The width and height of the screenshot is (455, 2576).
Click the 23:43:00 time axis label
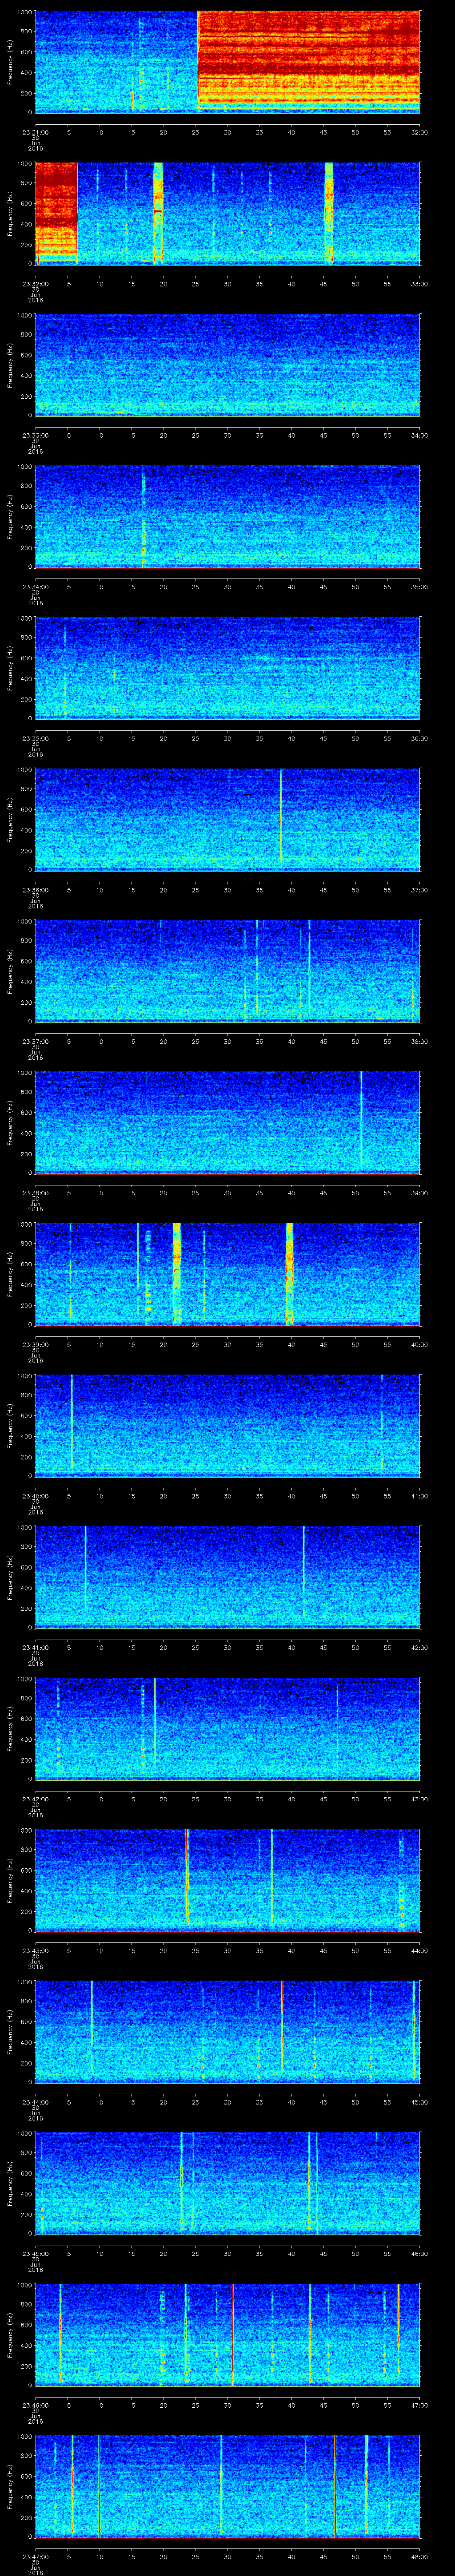(35, 1950)
